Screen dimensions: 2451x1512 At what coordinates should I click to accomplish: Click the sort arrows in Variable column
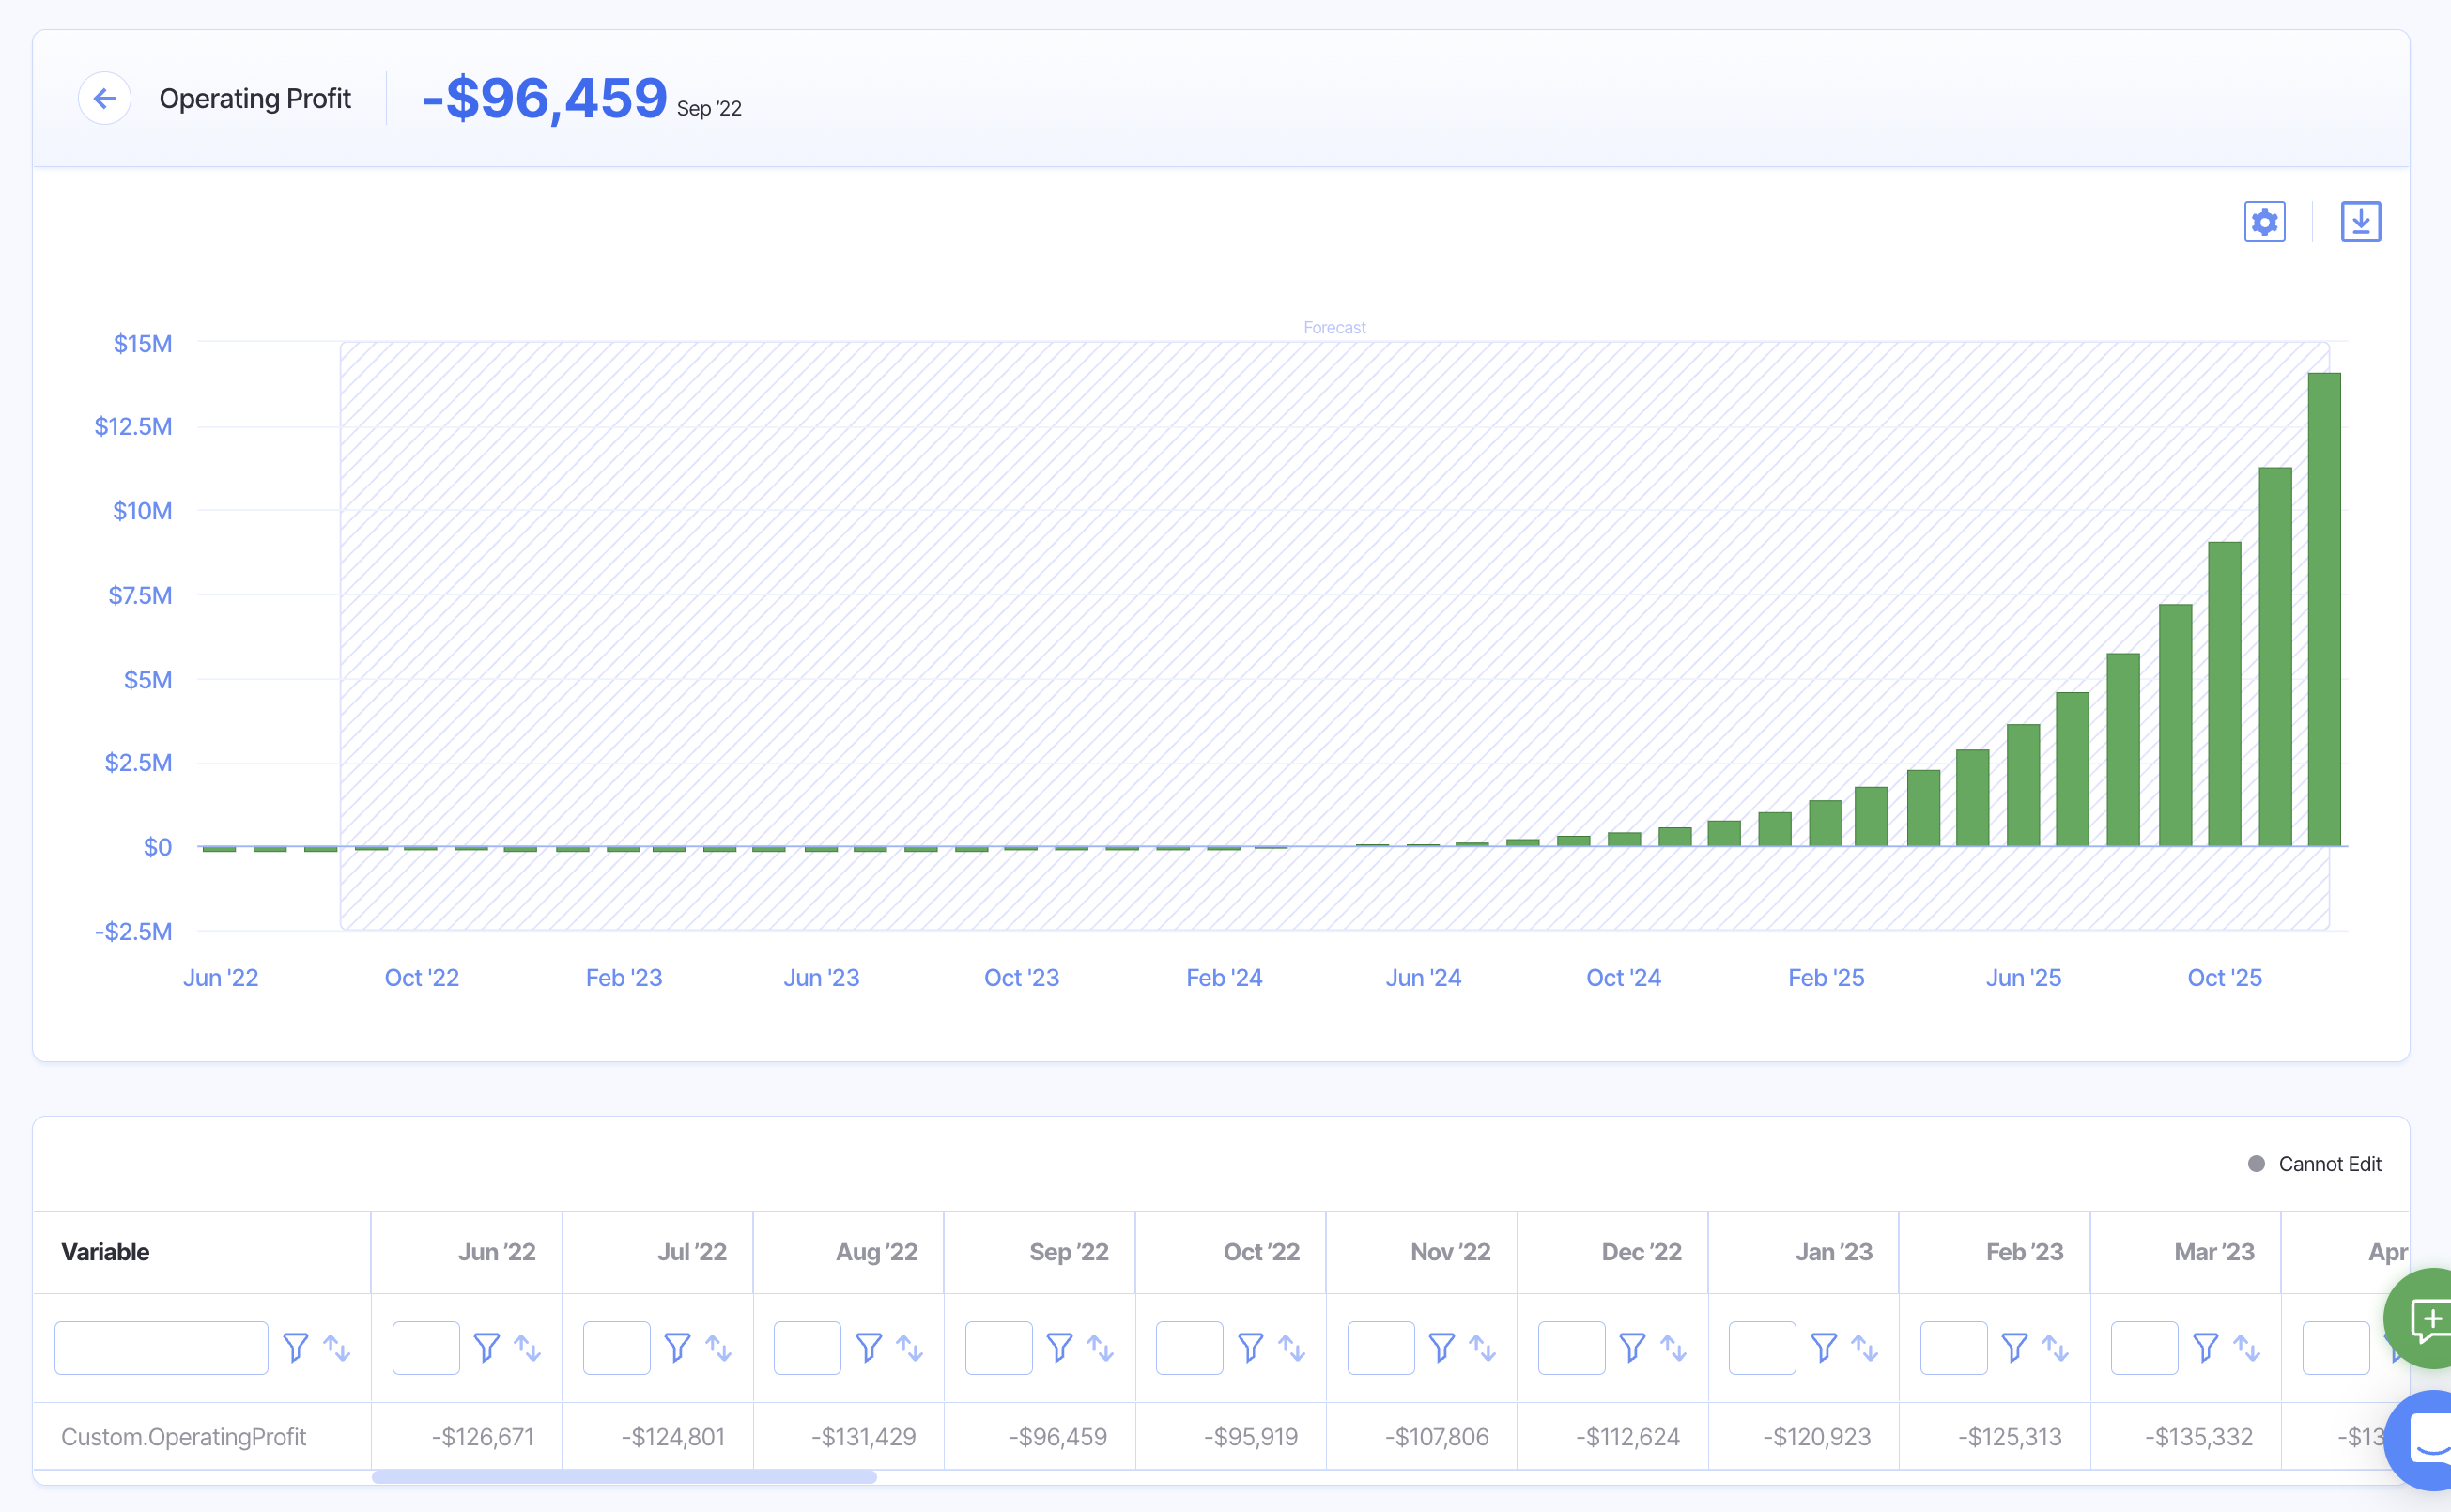[x=337, y=1347]
